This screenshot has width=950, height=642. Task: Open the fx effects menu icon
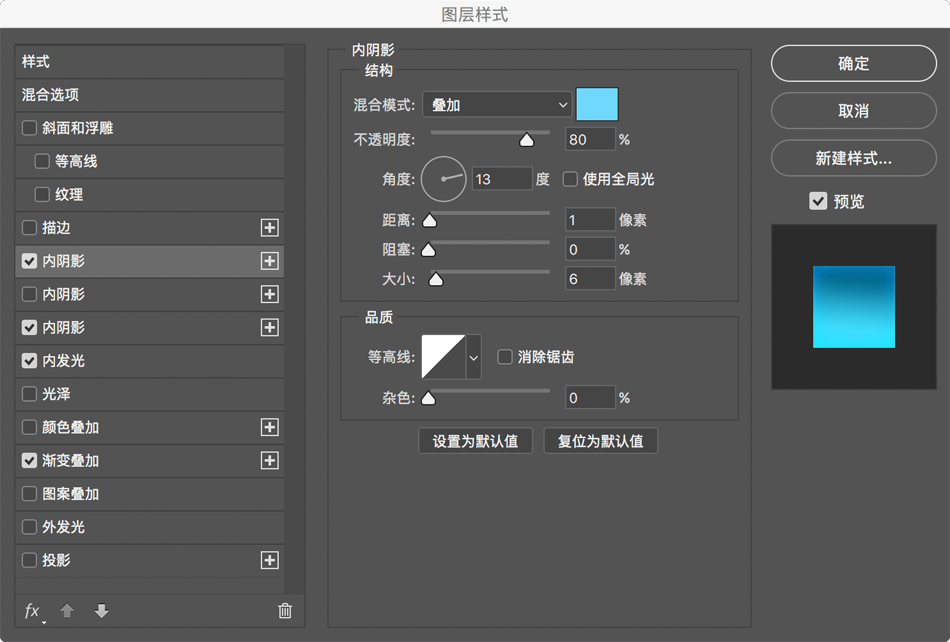point(33,611)
